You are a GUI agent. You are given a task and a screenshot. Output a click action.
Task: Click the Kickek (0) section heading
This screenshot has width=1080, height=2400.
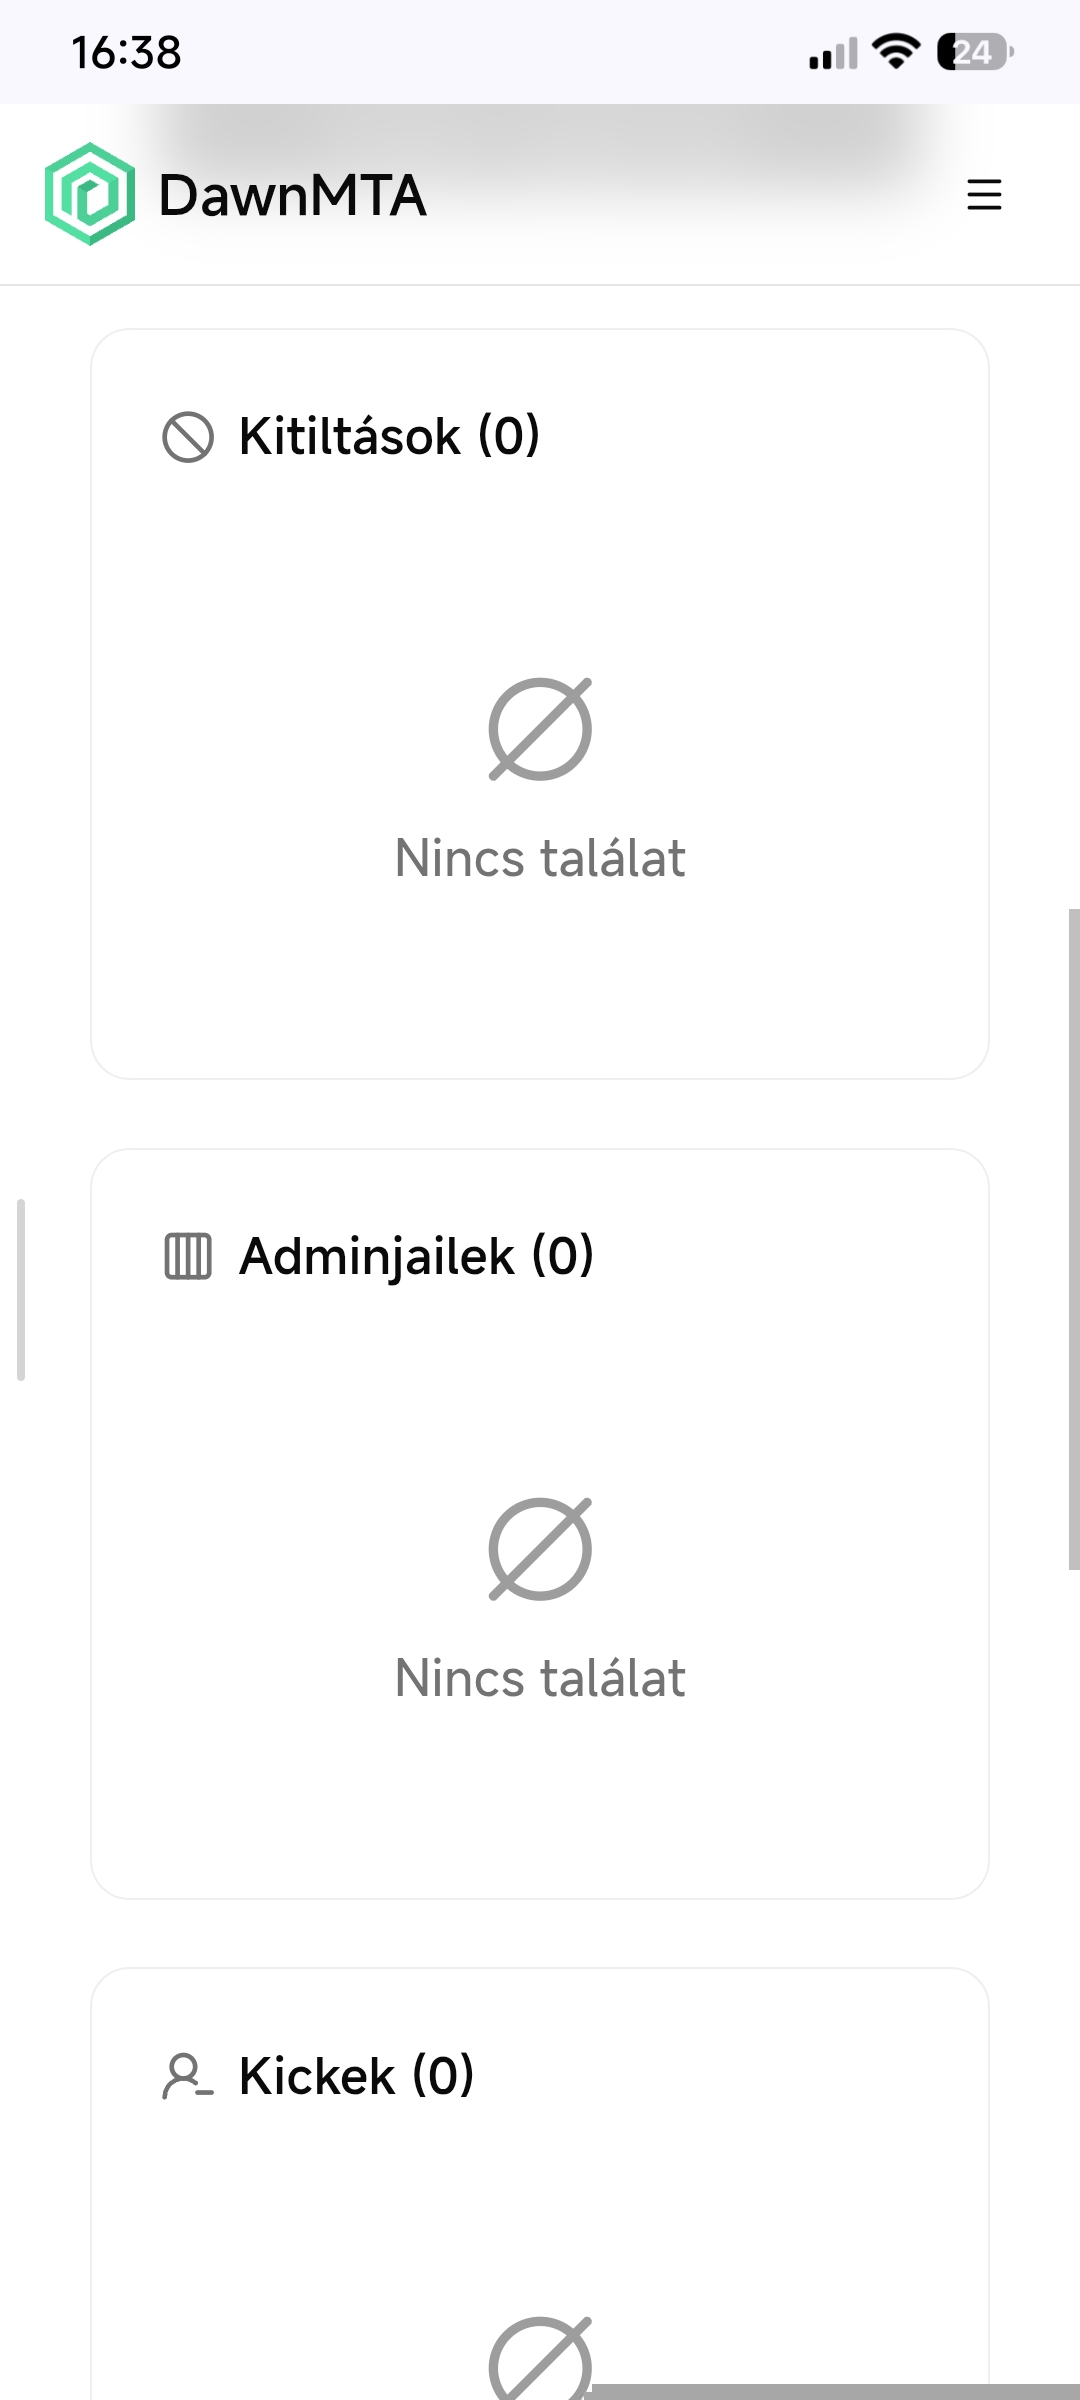[x=355, y=2076]
